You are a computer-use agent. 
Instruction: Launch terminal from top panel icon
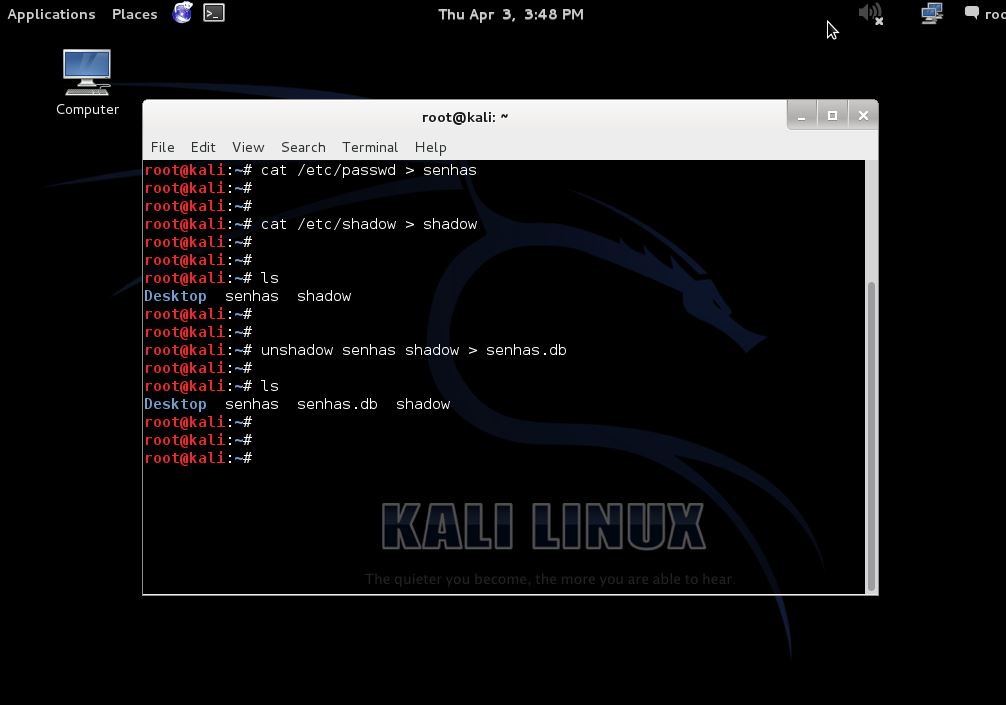(214, 13)
